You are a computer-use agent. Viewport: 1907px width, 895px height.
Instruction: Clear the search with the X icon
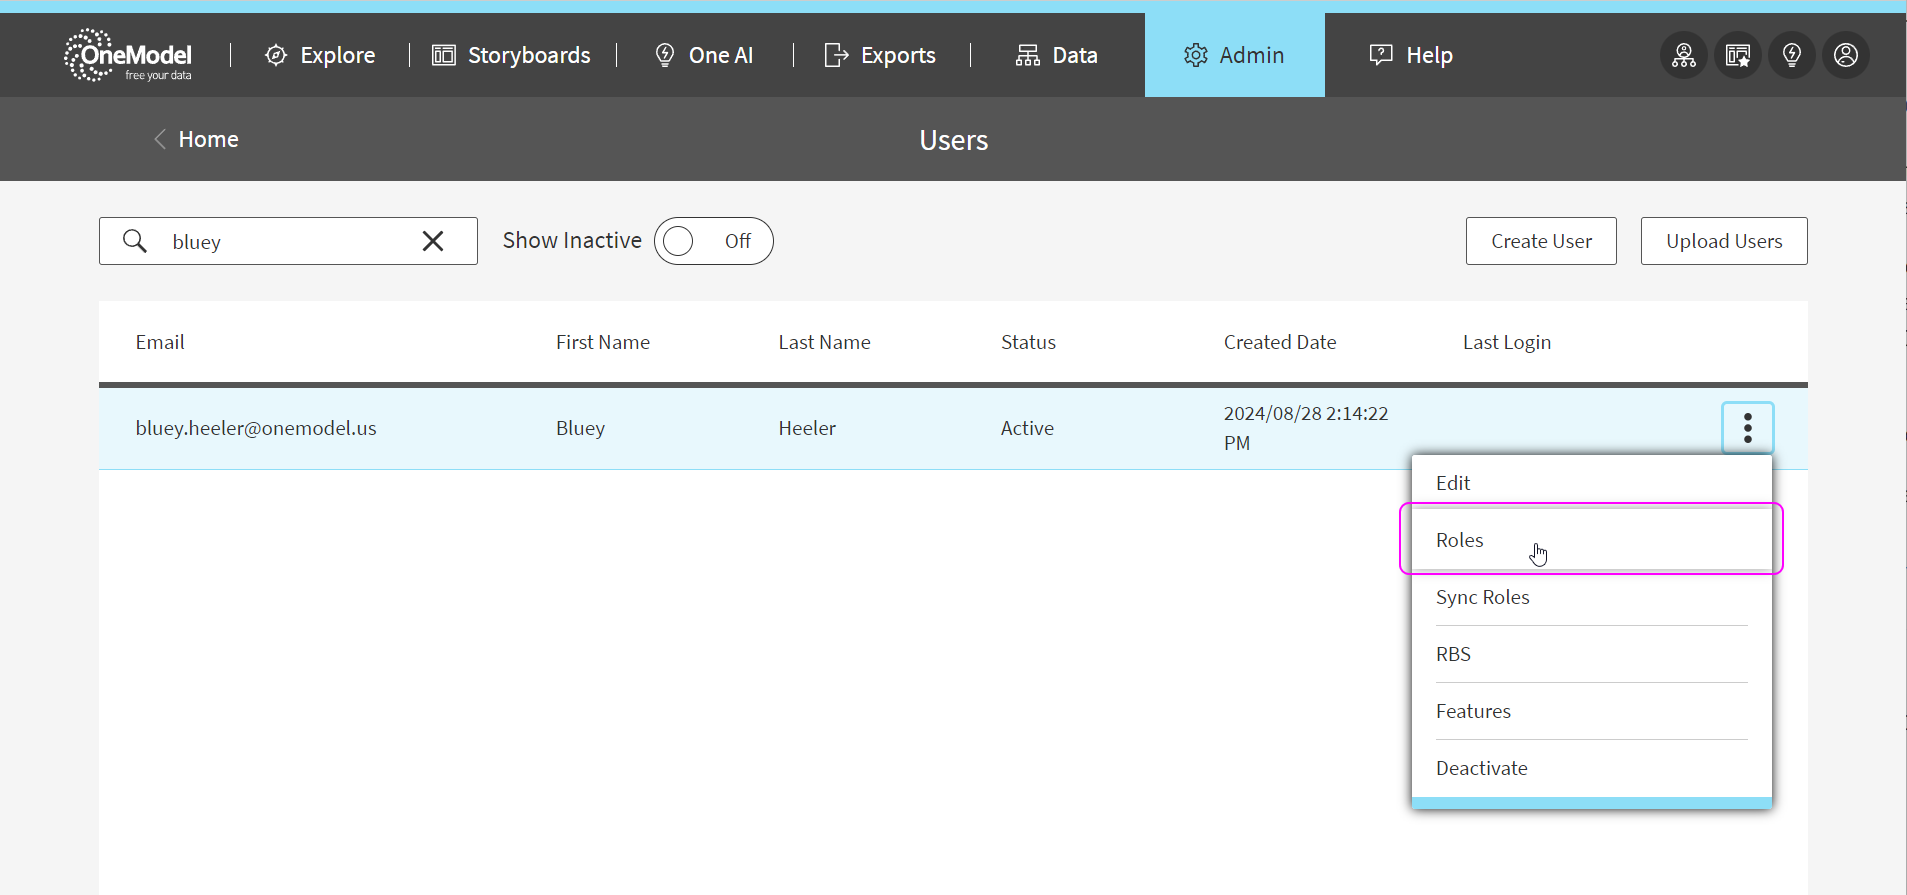point(433,241)
